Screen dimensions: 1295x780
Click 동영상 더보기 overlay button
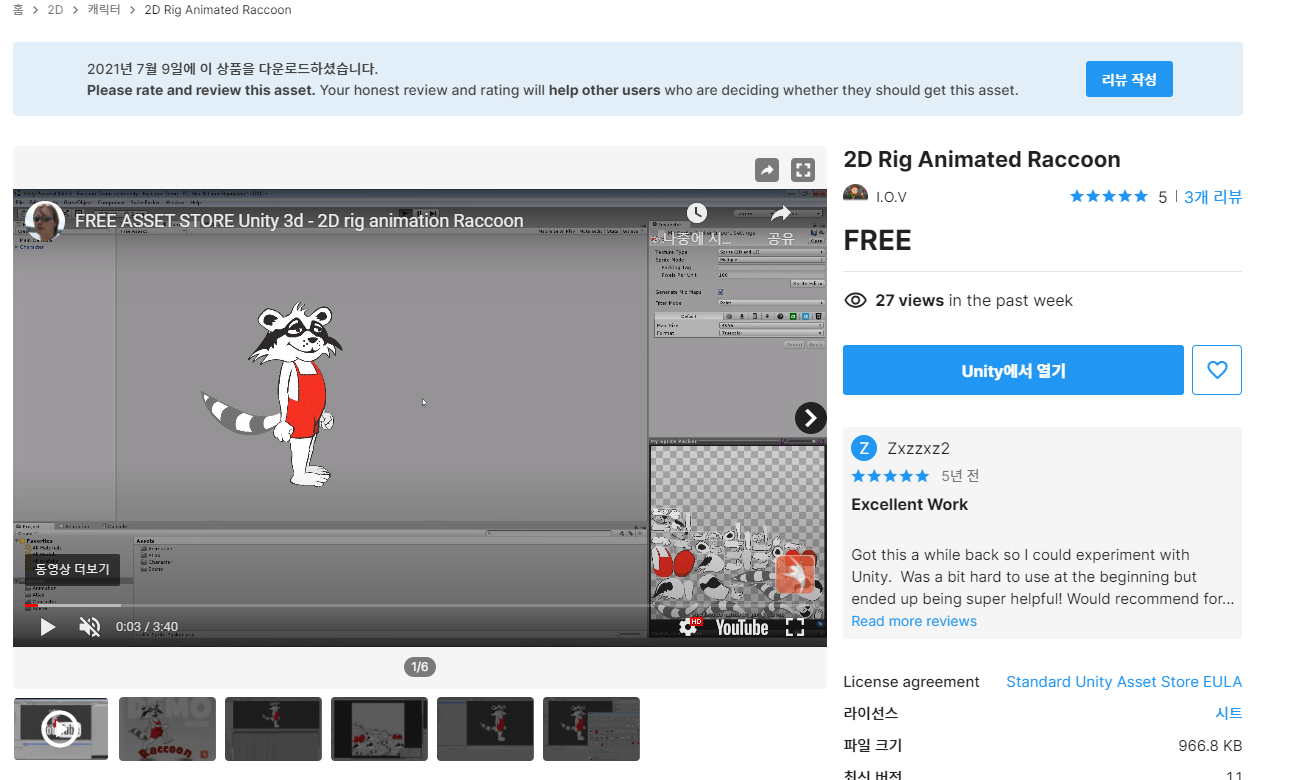tap(72, 569)
